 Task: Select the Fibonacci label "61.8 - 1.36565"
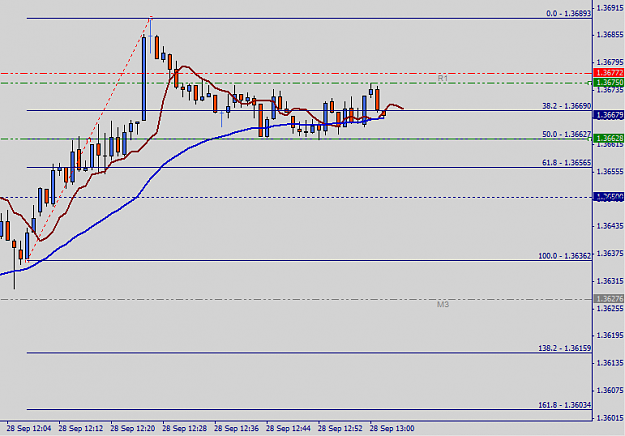pyautogui.click(x=566, y=163)
